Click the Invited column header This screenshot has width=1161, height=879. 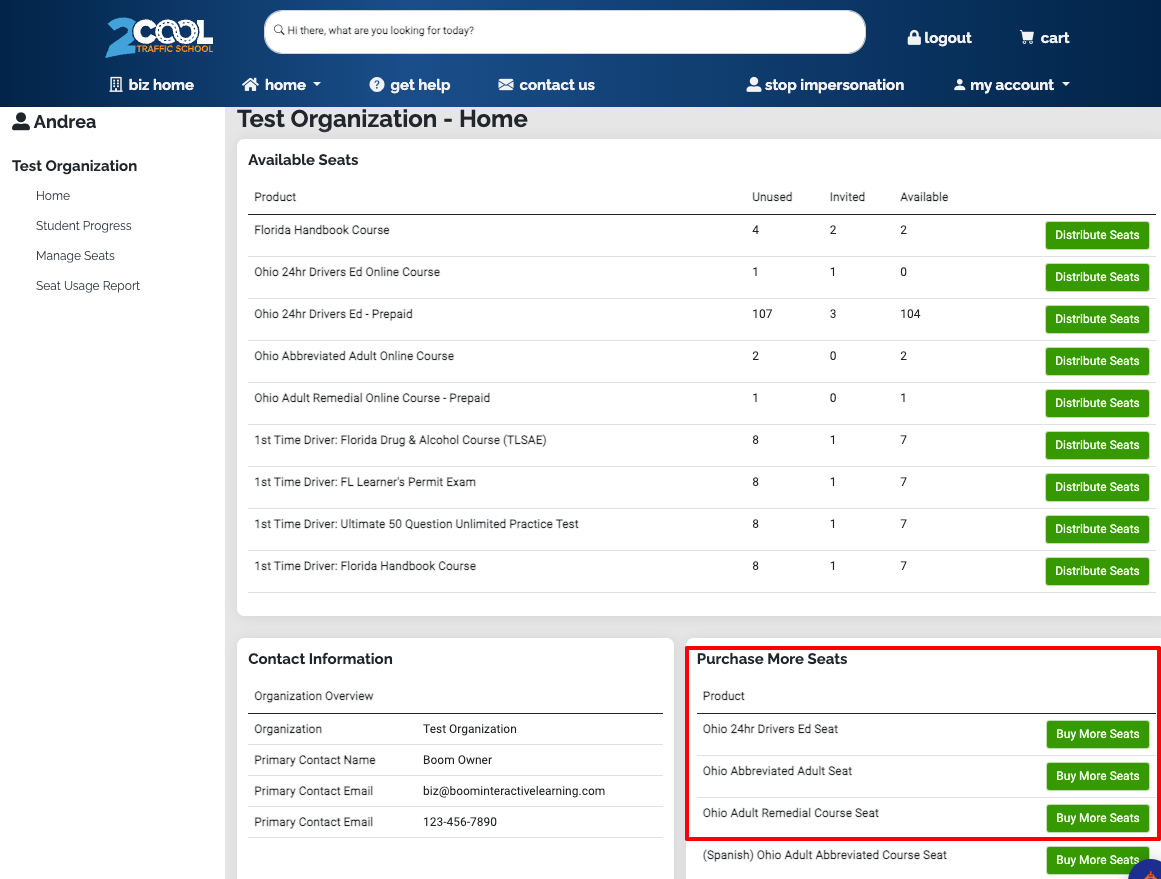[x=847, y=197]
